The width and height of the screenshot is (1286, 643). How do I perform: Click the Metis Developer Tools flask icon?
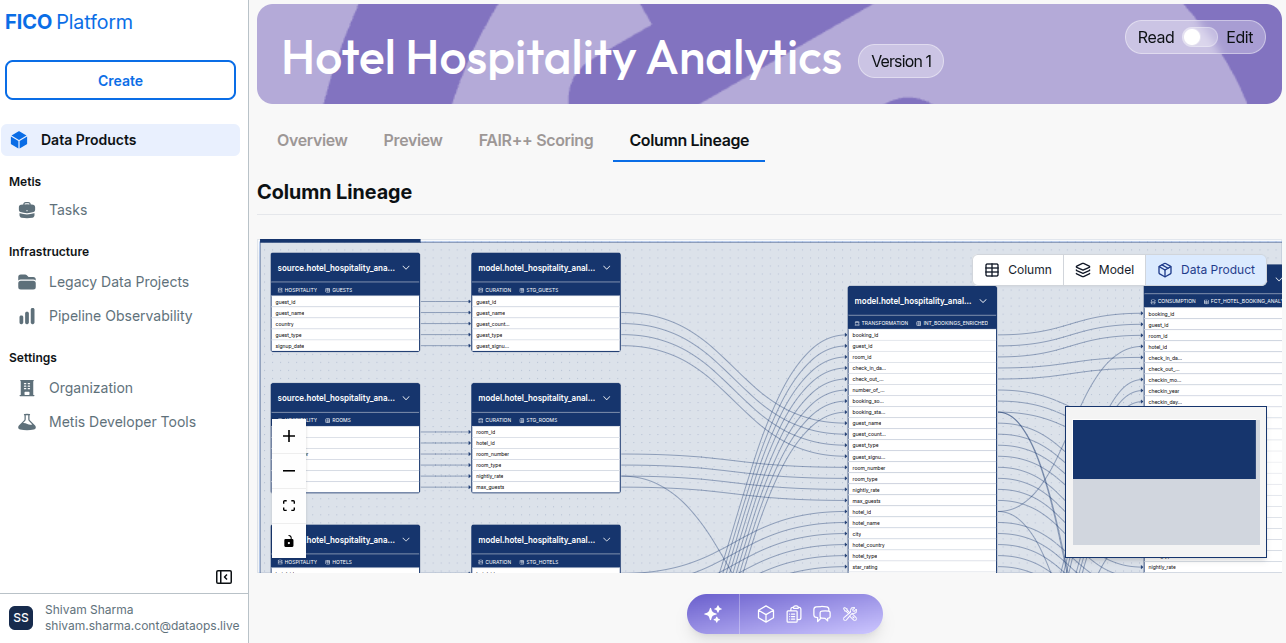27,422
